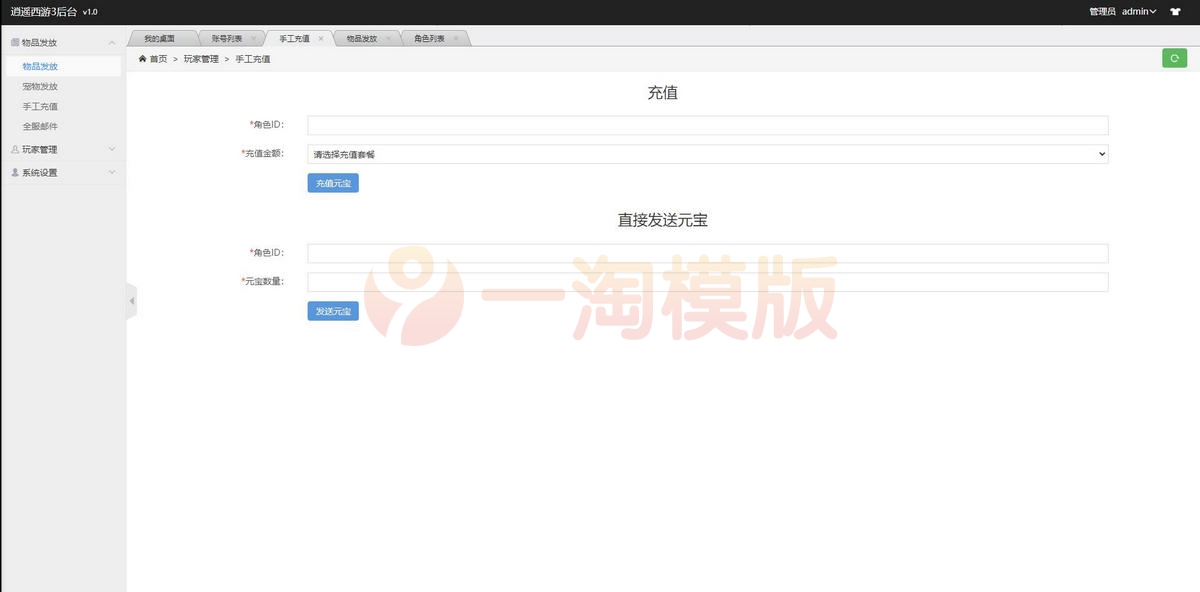Collapse the 物品发放 sidebar section

coord(112,42)
